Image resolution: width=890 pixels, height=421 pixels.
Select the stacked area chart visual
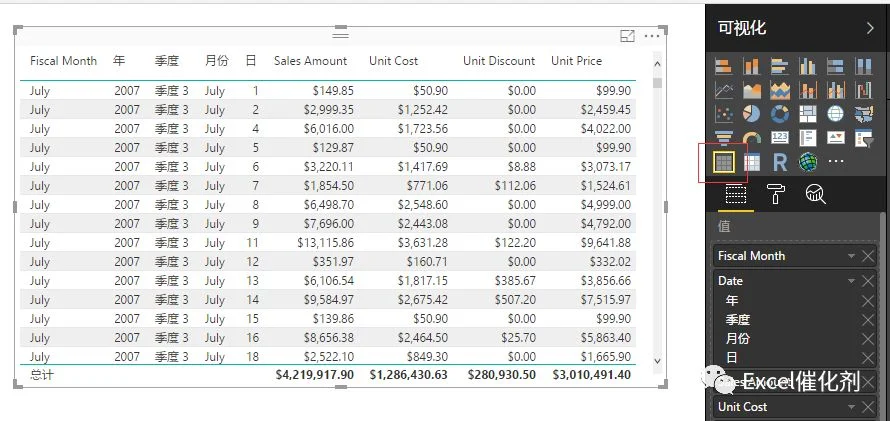[x=780, y=90]
